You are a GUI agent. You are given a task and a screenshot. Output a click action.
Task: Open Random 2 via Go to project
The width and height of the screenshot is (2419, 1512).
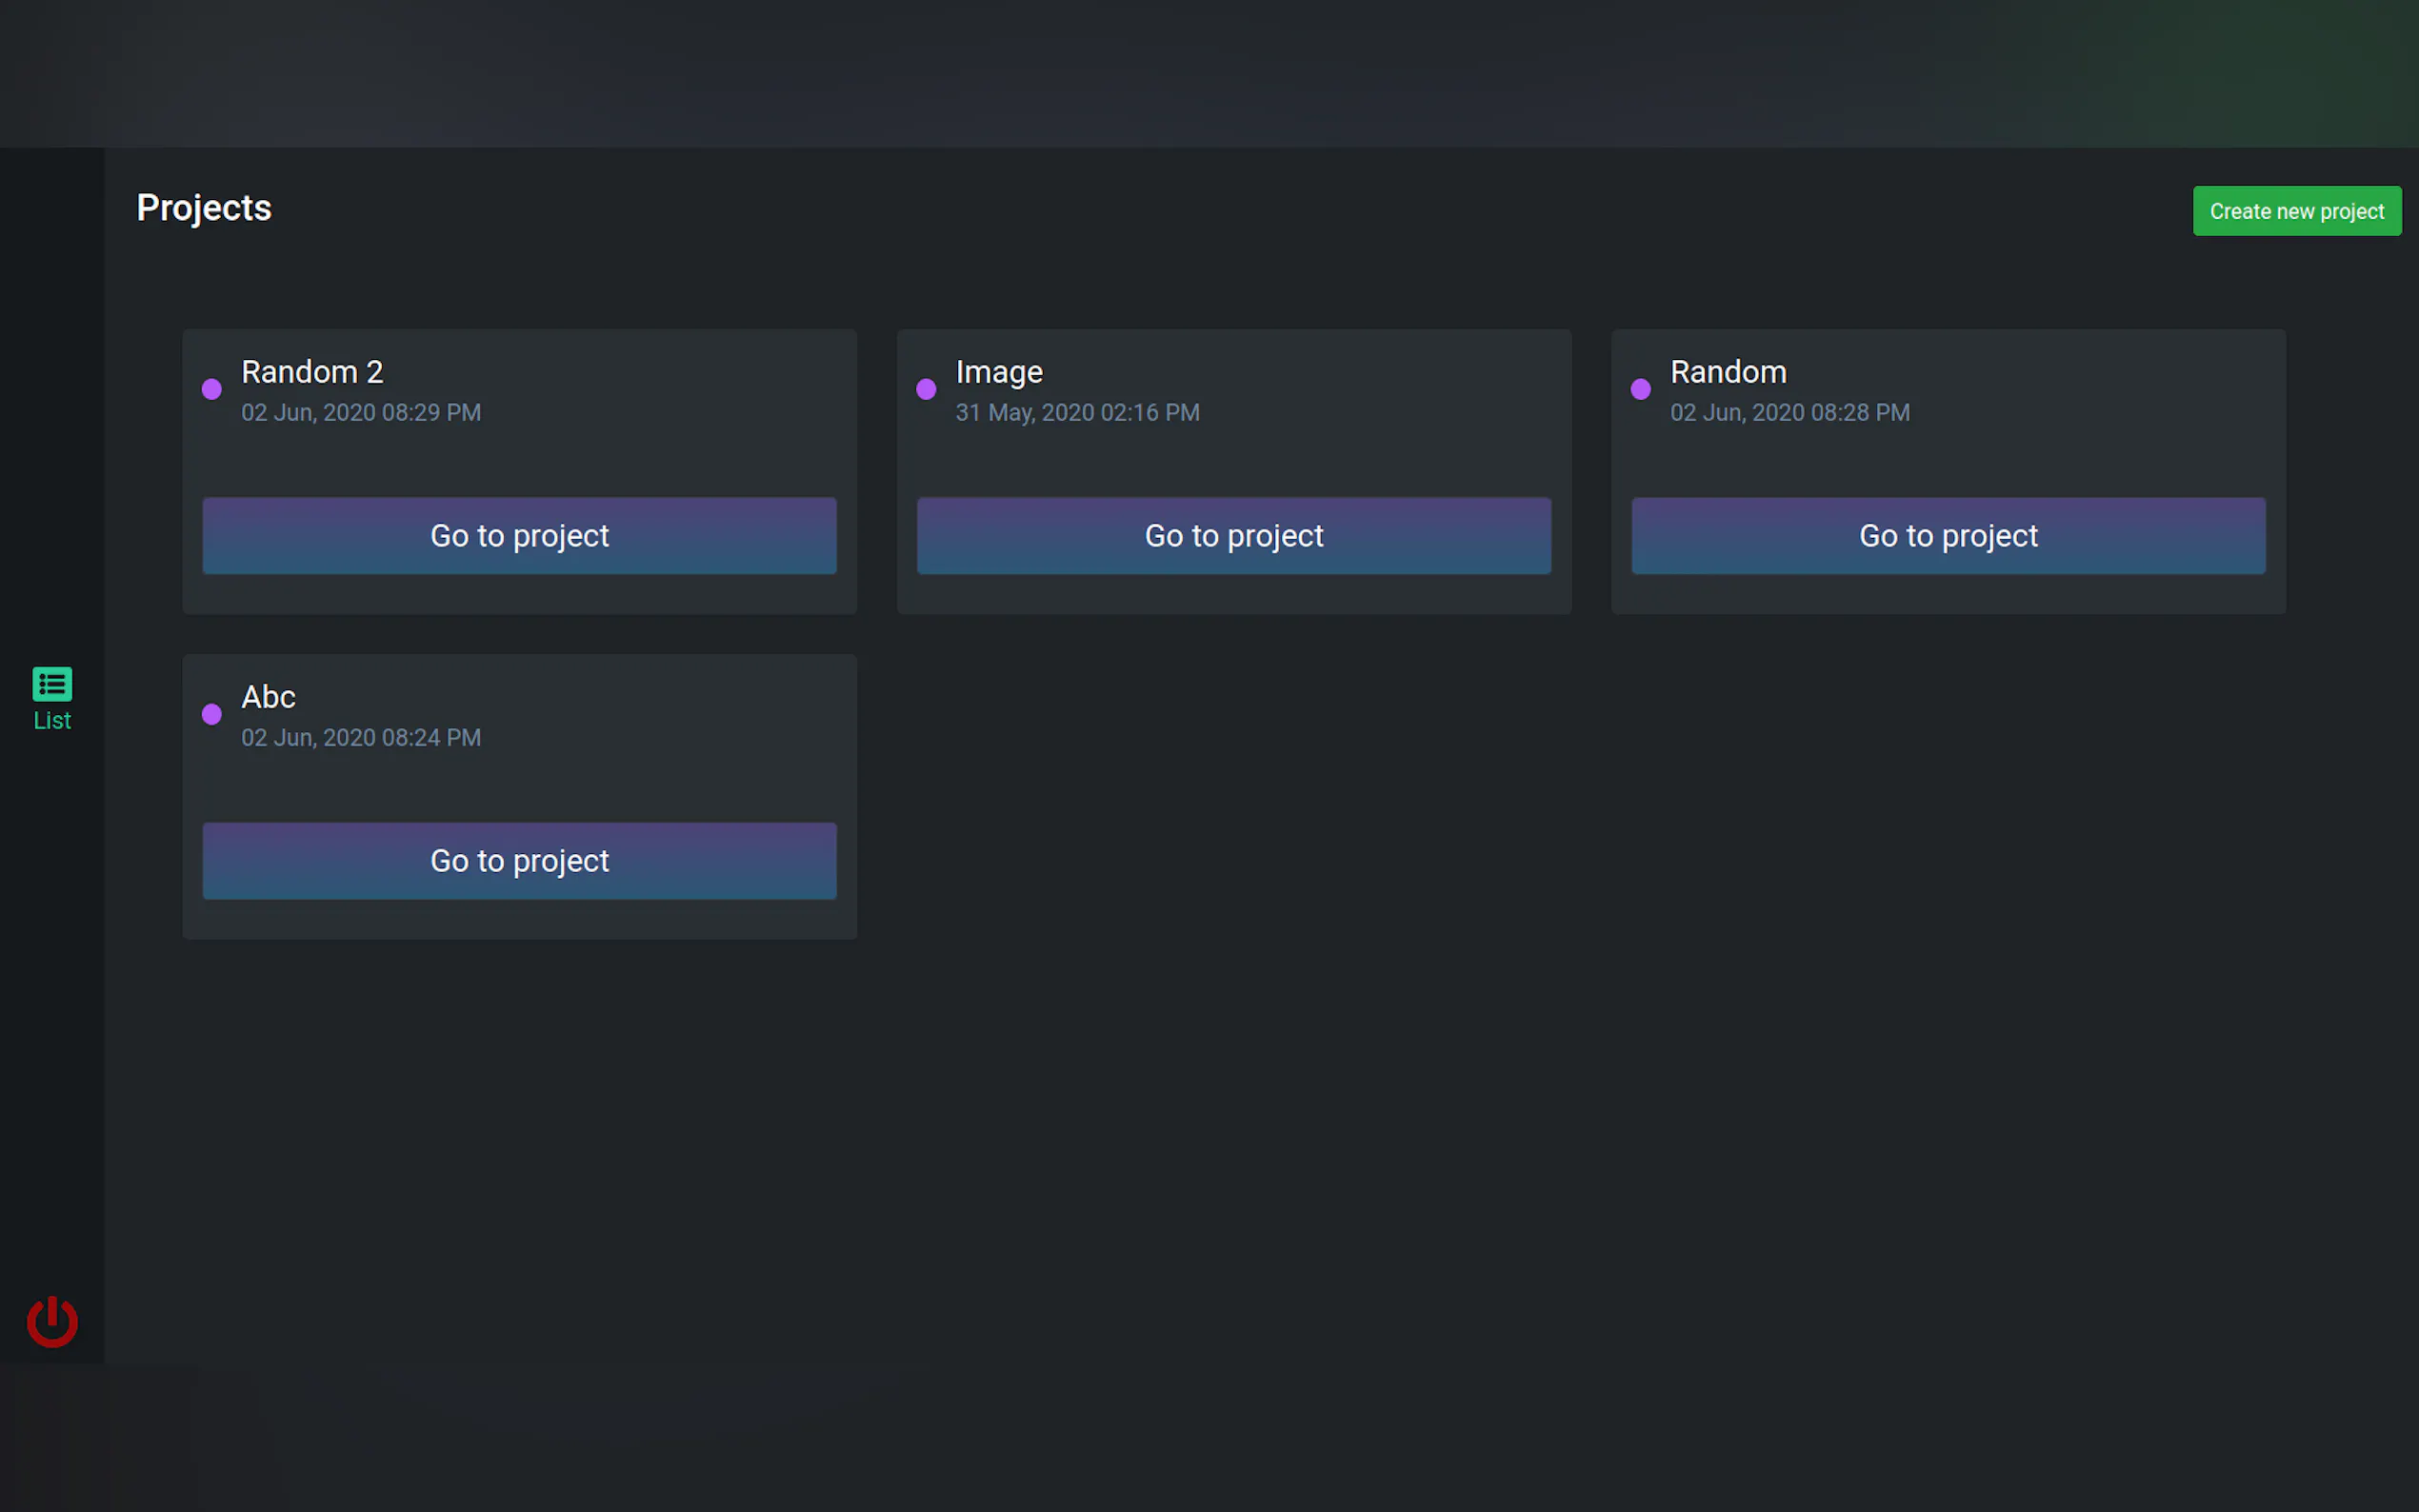519,536
